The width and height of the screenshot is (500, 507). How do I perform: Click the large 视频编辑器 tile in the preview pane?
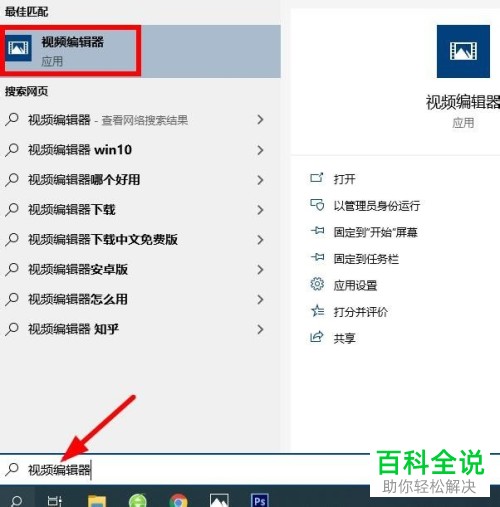[463, 51]
